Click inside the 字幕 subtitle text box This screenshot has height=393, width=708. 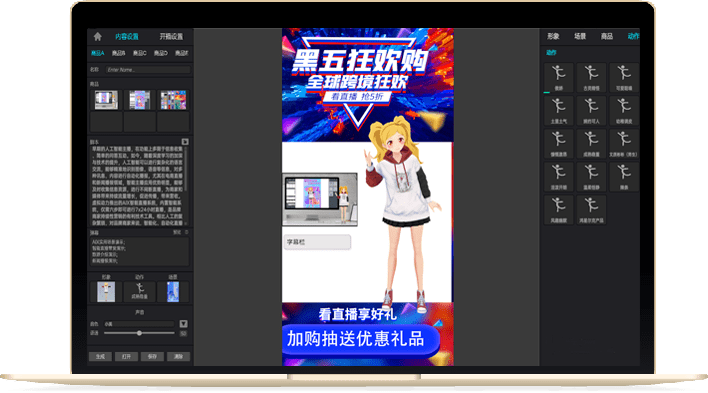(139, 252)
